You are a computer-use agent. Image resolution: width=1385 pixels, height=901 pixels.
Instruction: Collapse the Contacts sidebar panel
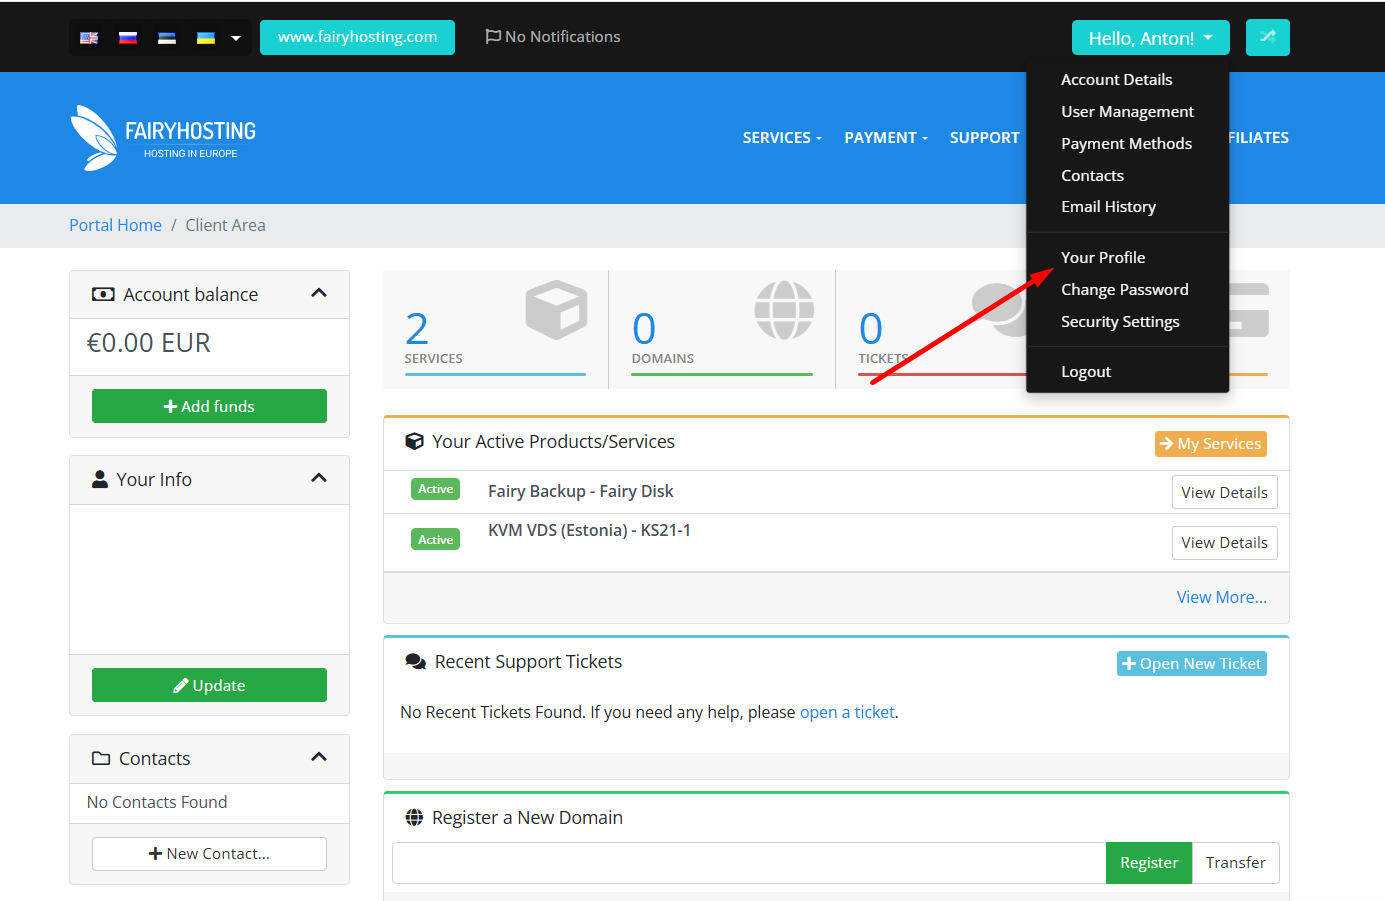click(319, 758)
